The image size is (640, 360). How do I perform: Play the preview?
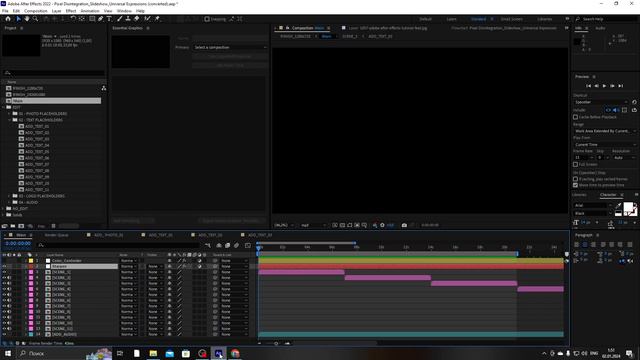(x=604, y=86)
